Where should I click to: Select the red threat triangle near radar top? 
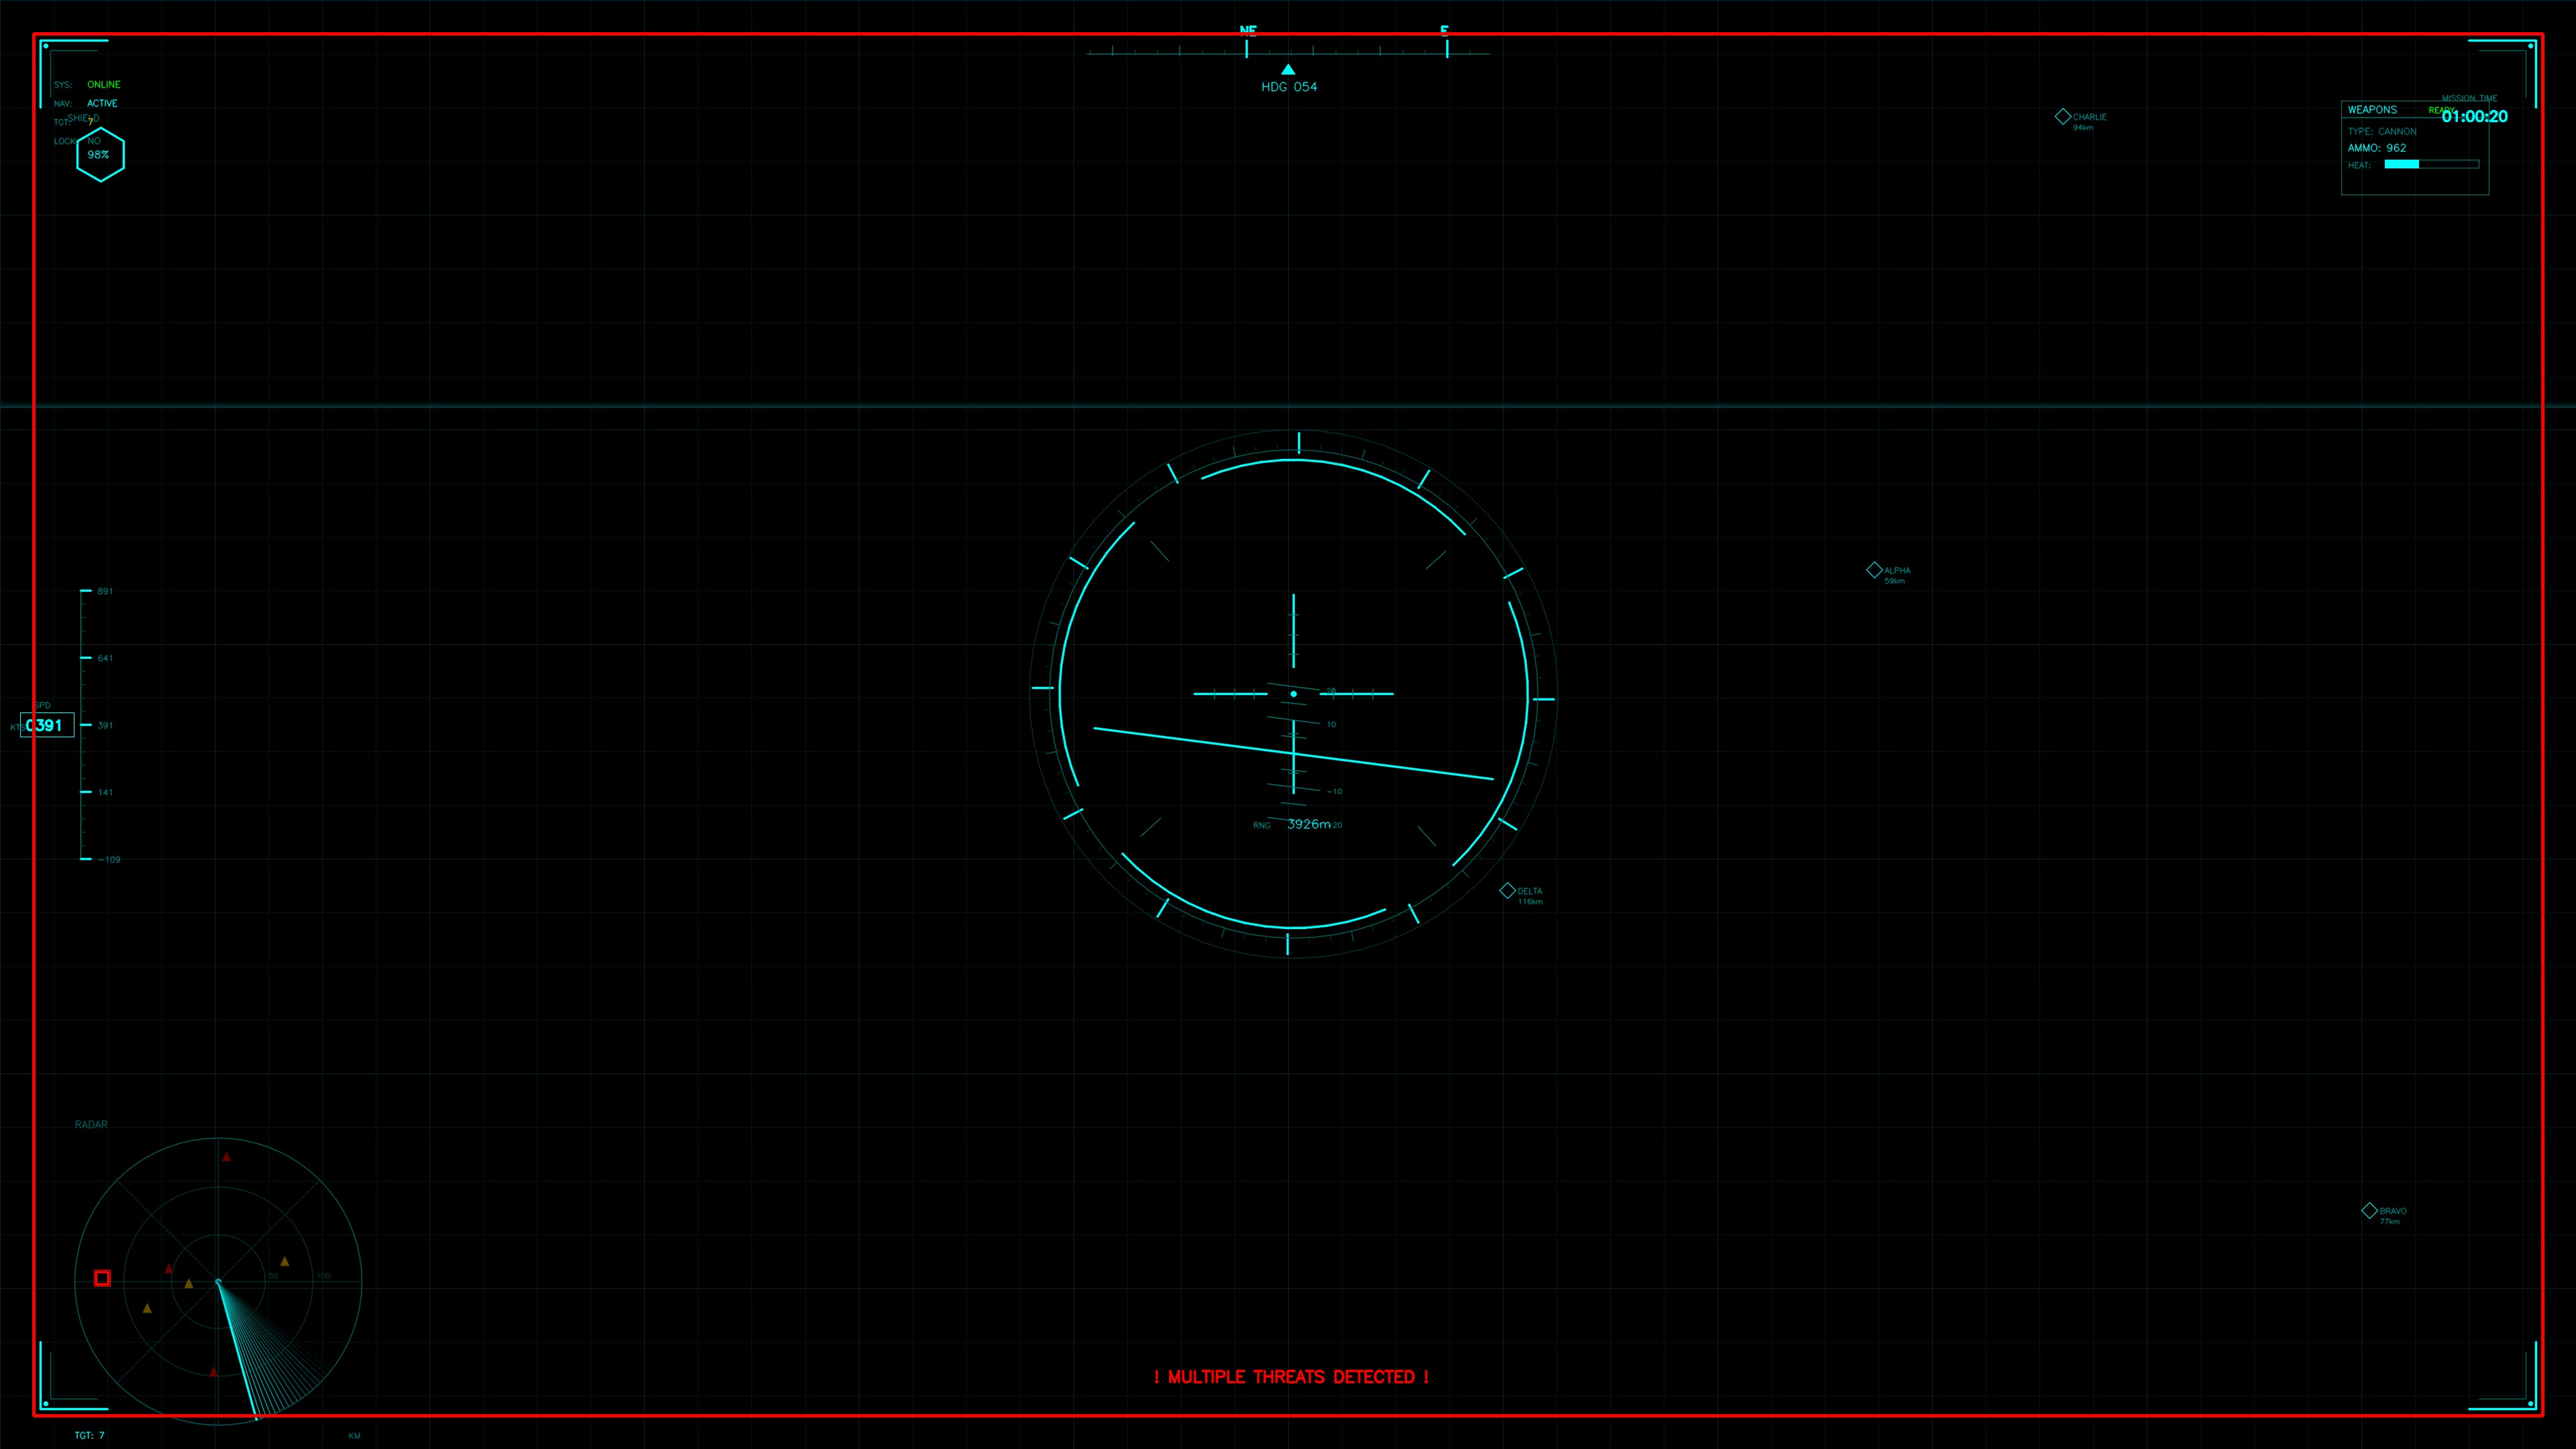click(x=225, y=1157)
